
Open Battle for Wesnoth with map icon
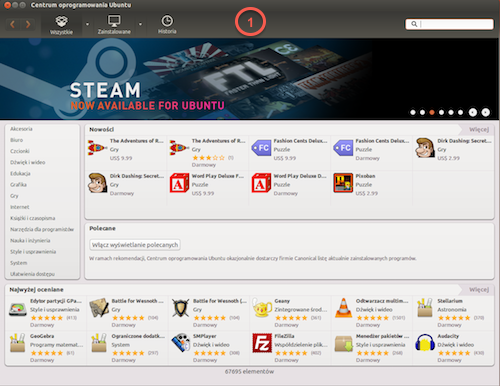tap(99, 308)
